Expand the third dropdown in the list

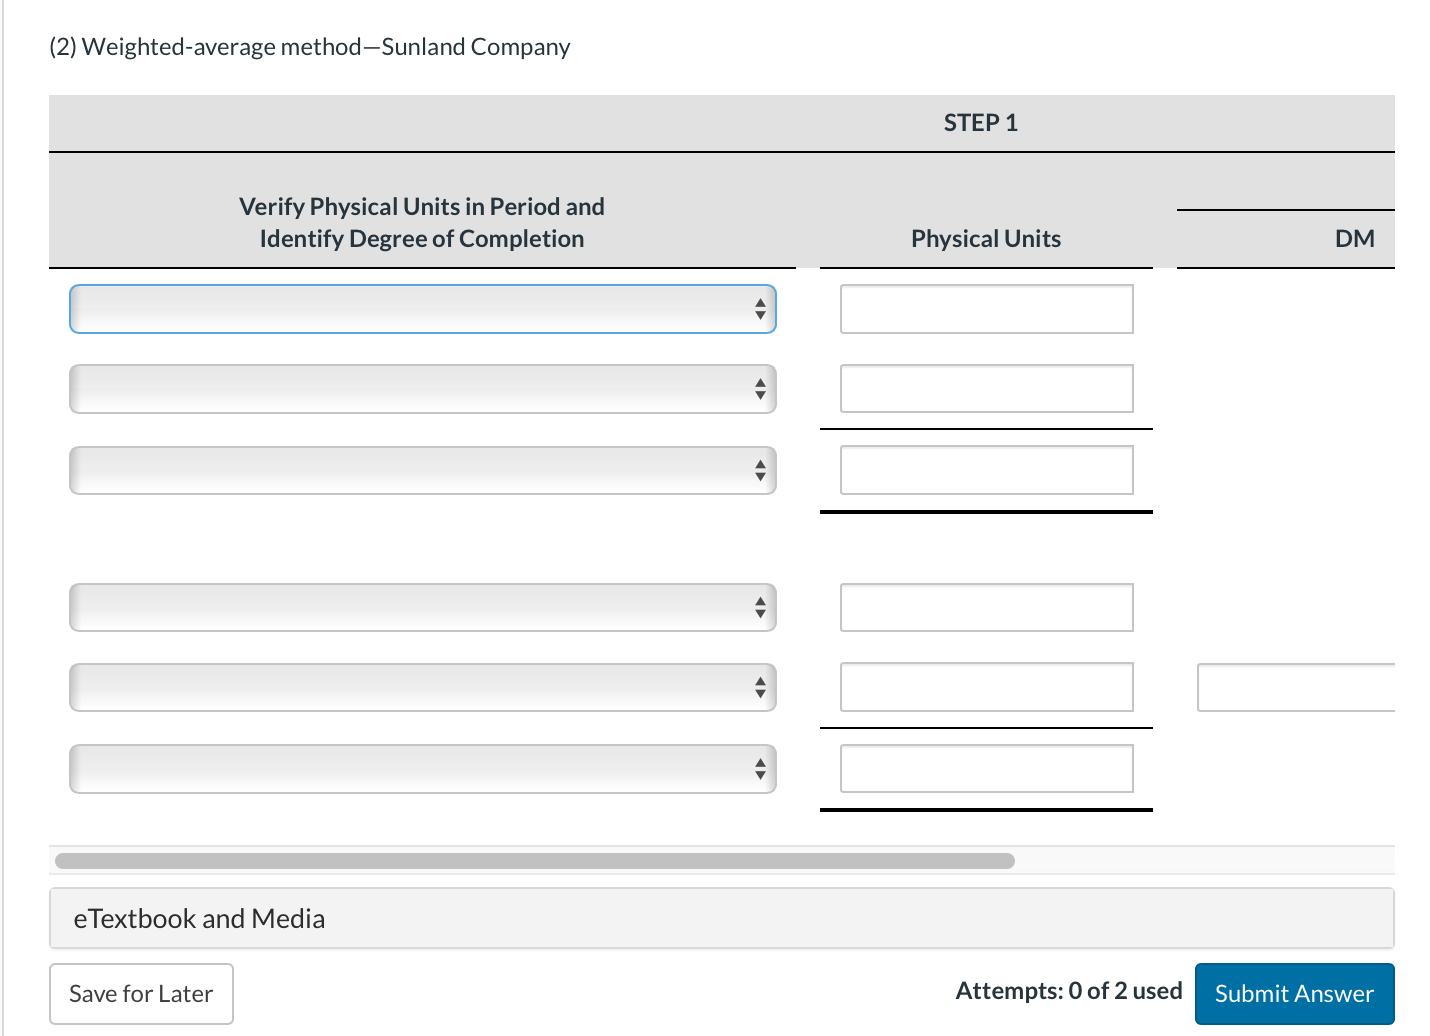[420, 470]
